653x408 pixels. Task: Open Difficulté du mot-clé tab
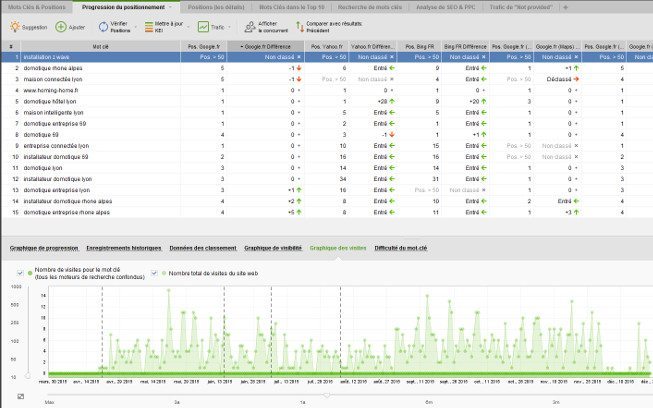click(x=401, y=248)
